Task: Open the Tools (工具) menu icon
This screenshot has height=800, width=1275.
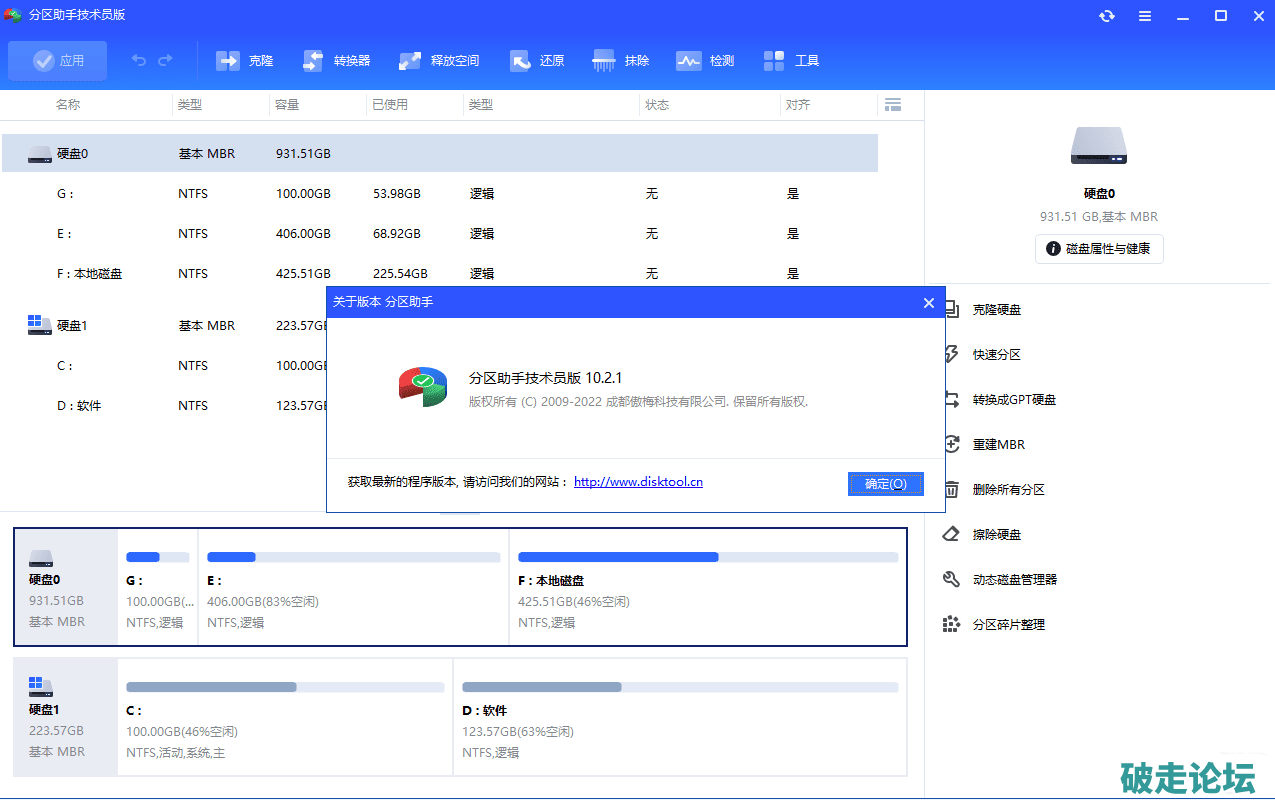Action: (774, 61)
